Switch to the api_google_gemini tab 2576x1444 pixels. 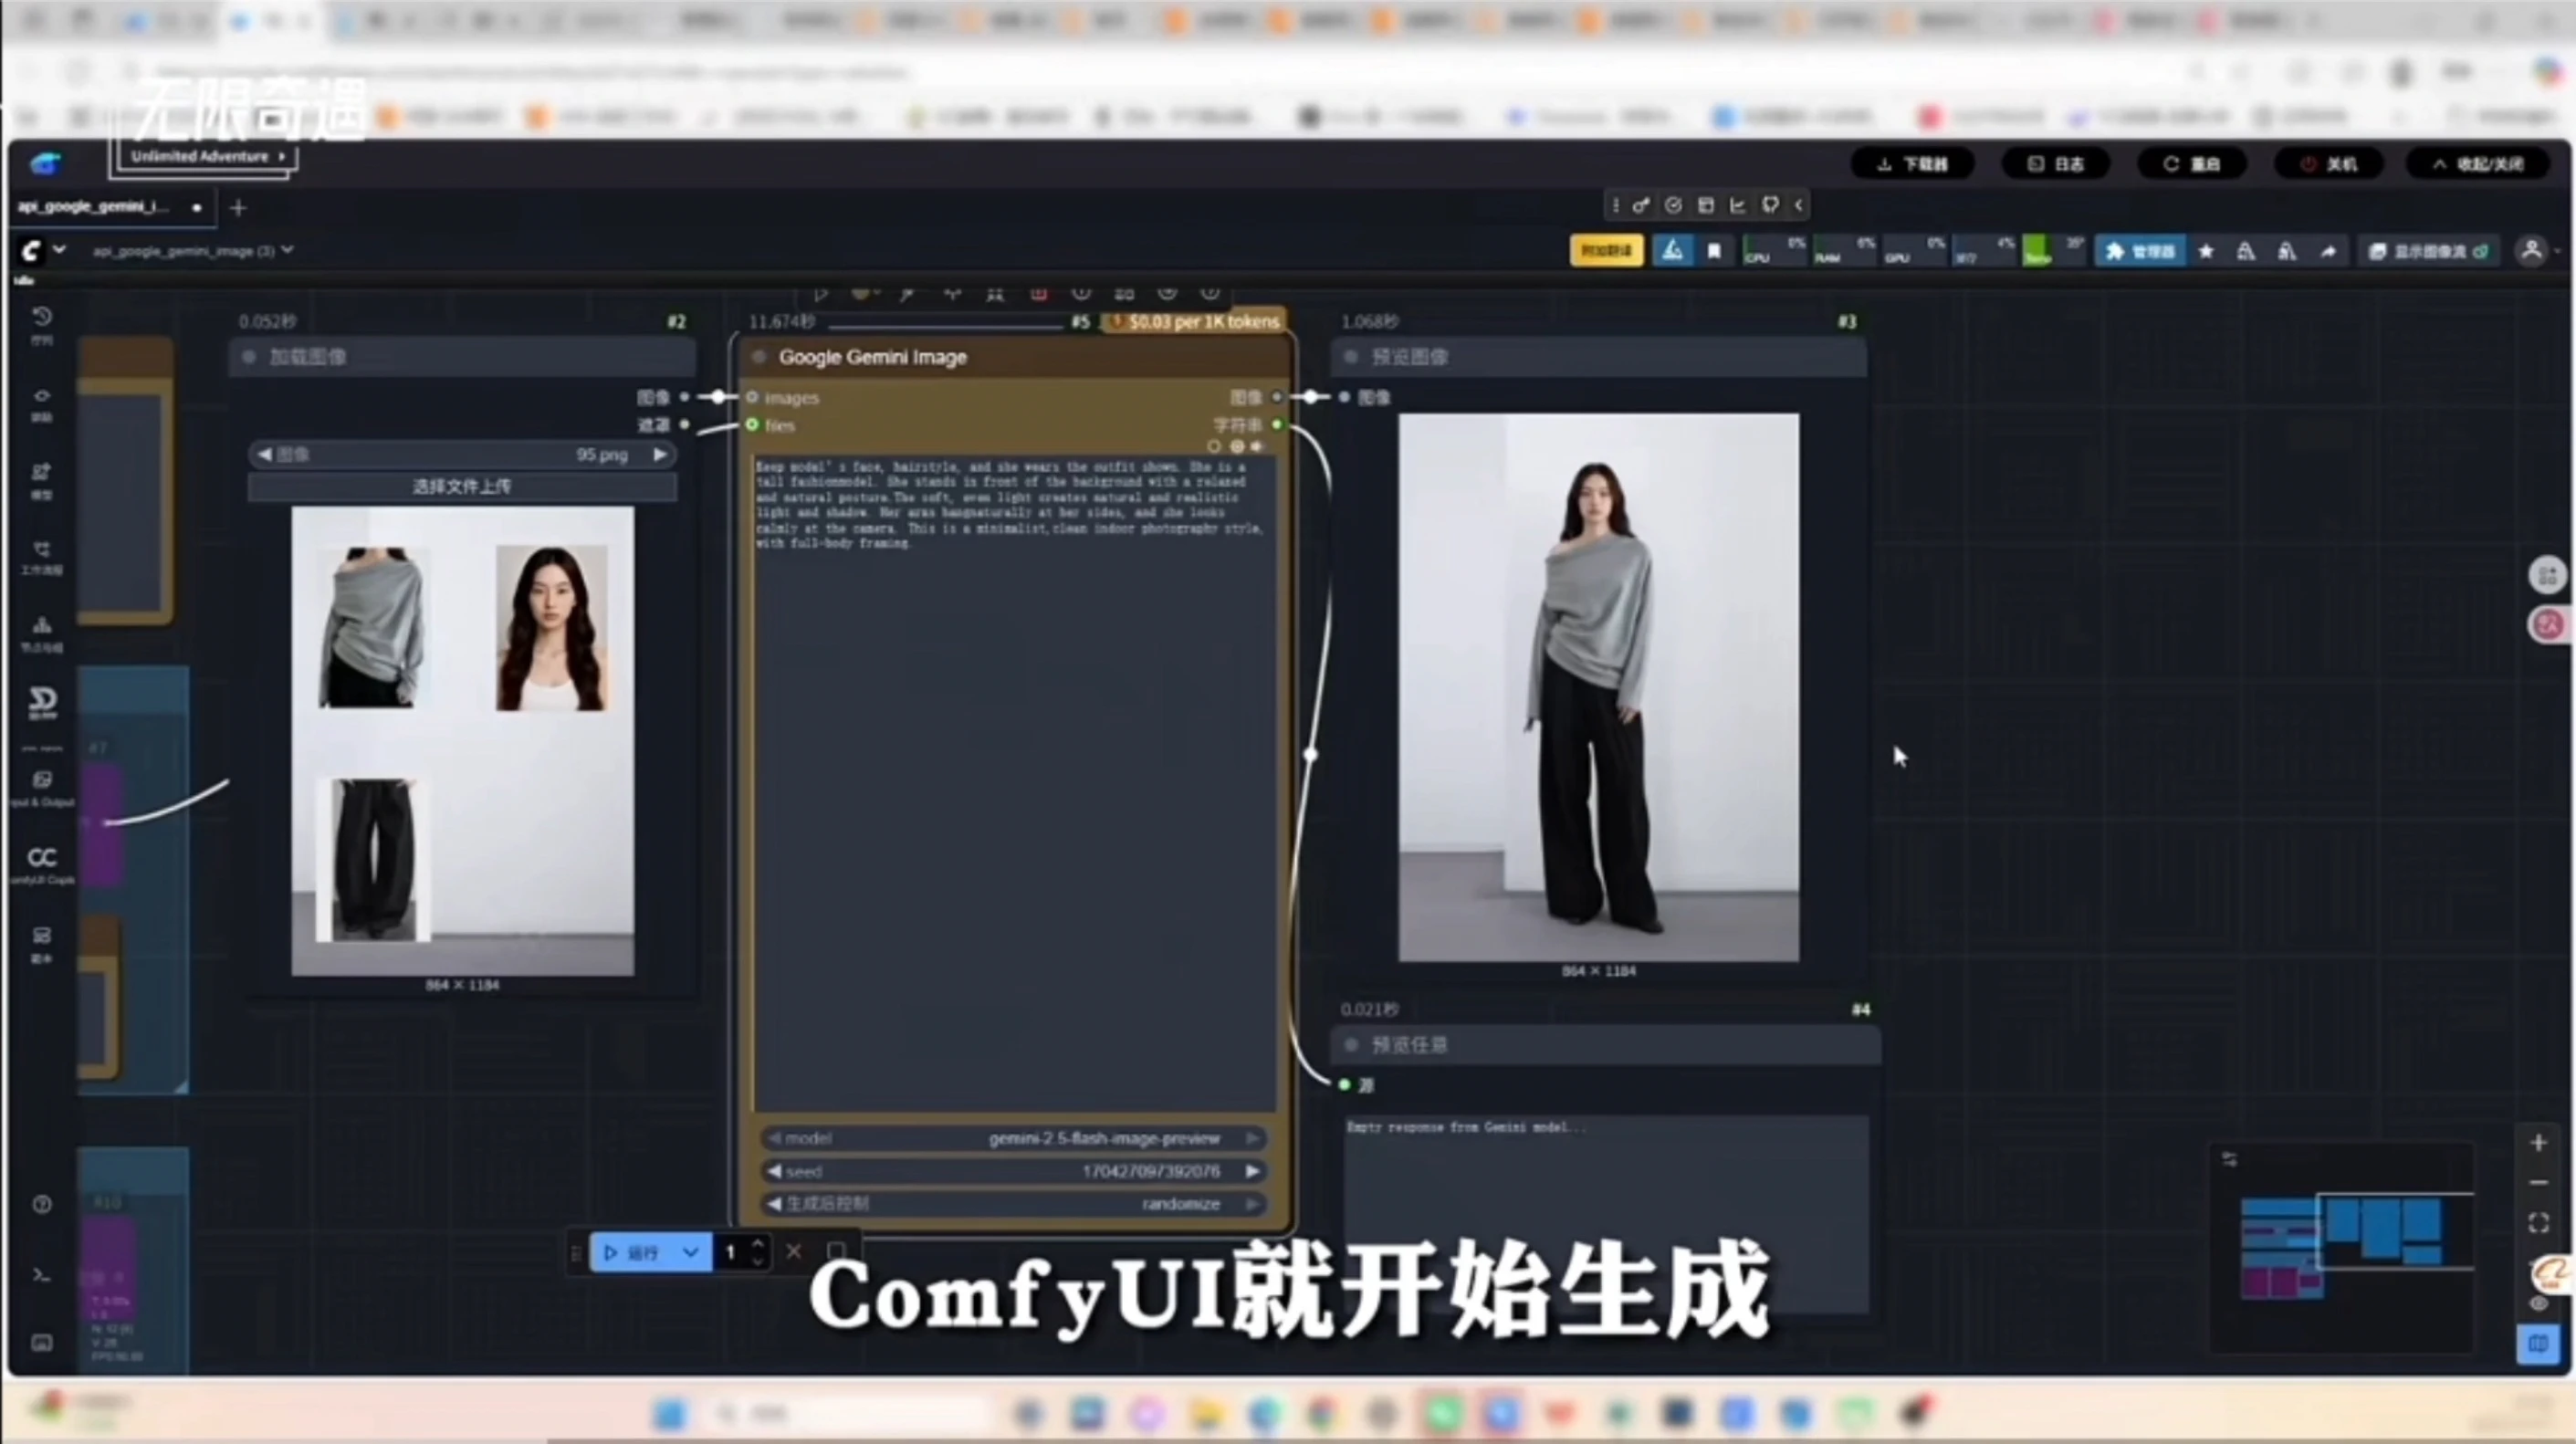point(95,207)
